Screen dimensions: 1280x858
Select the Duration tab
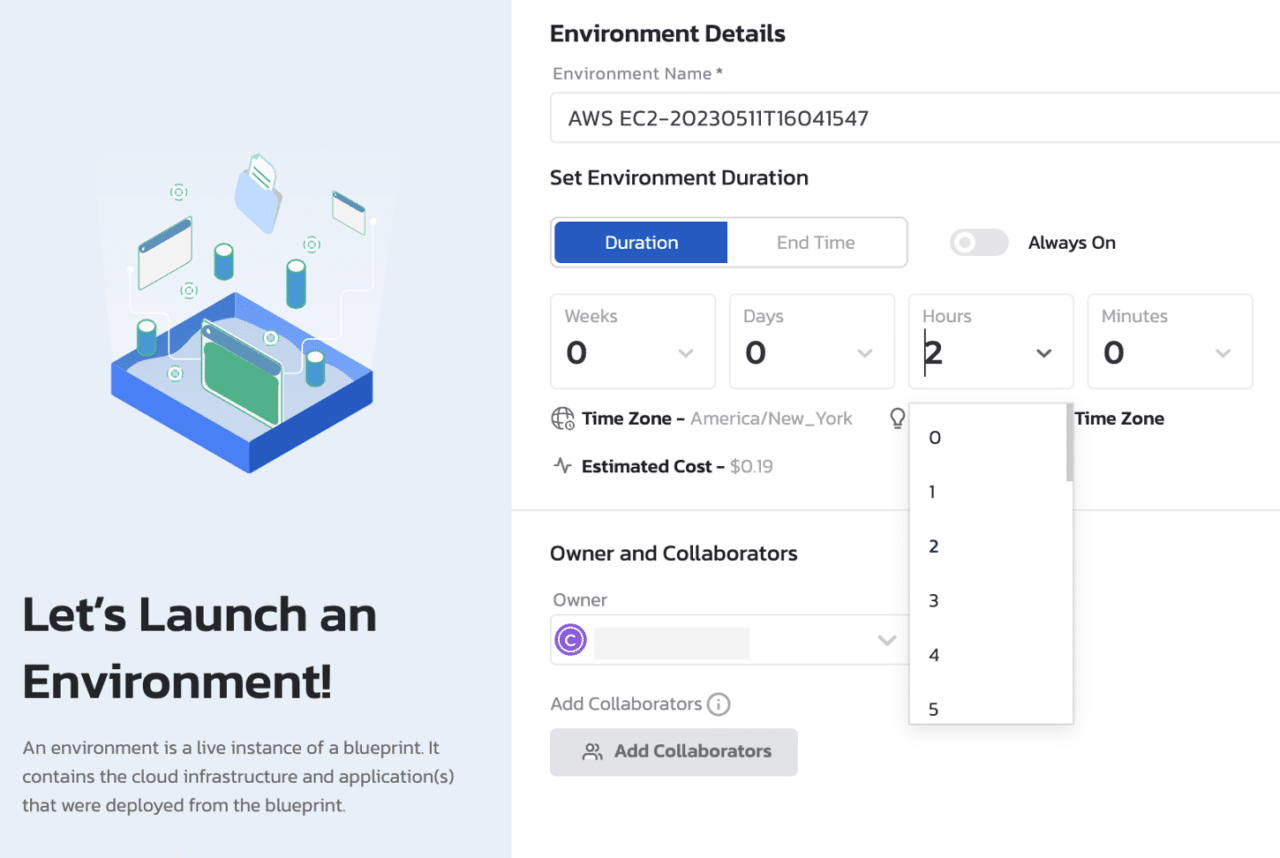click(x=641, y=243)
